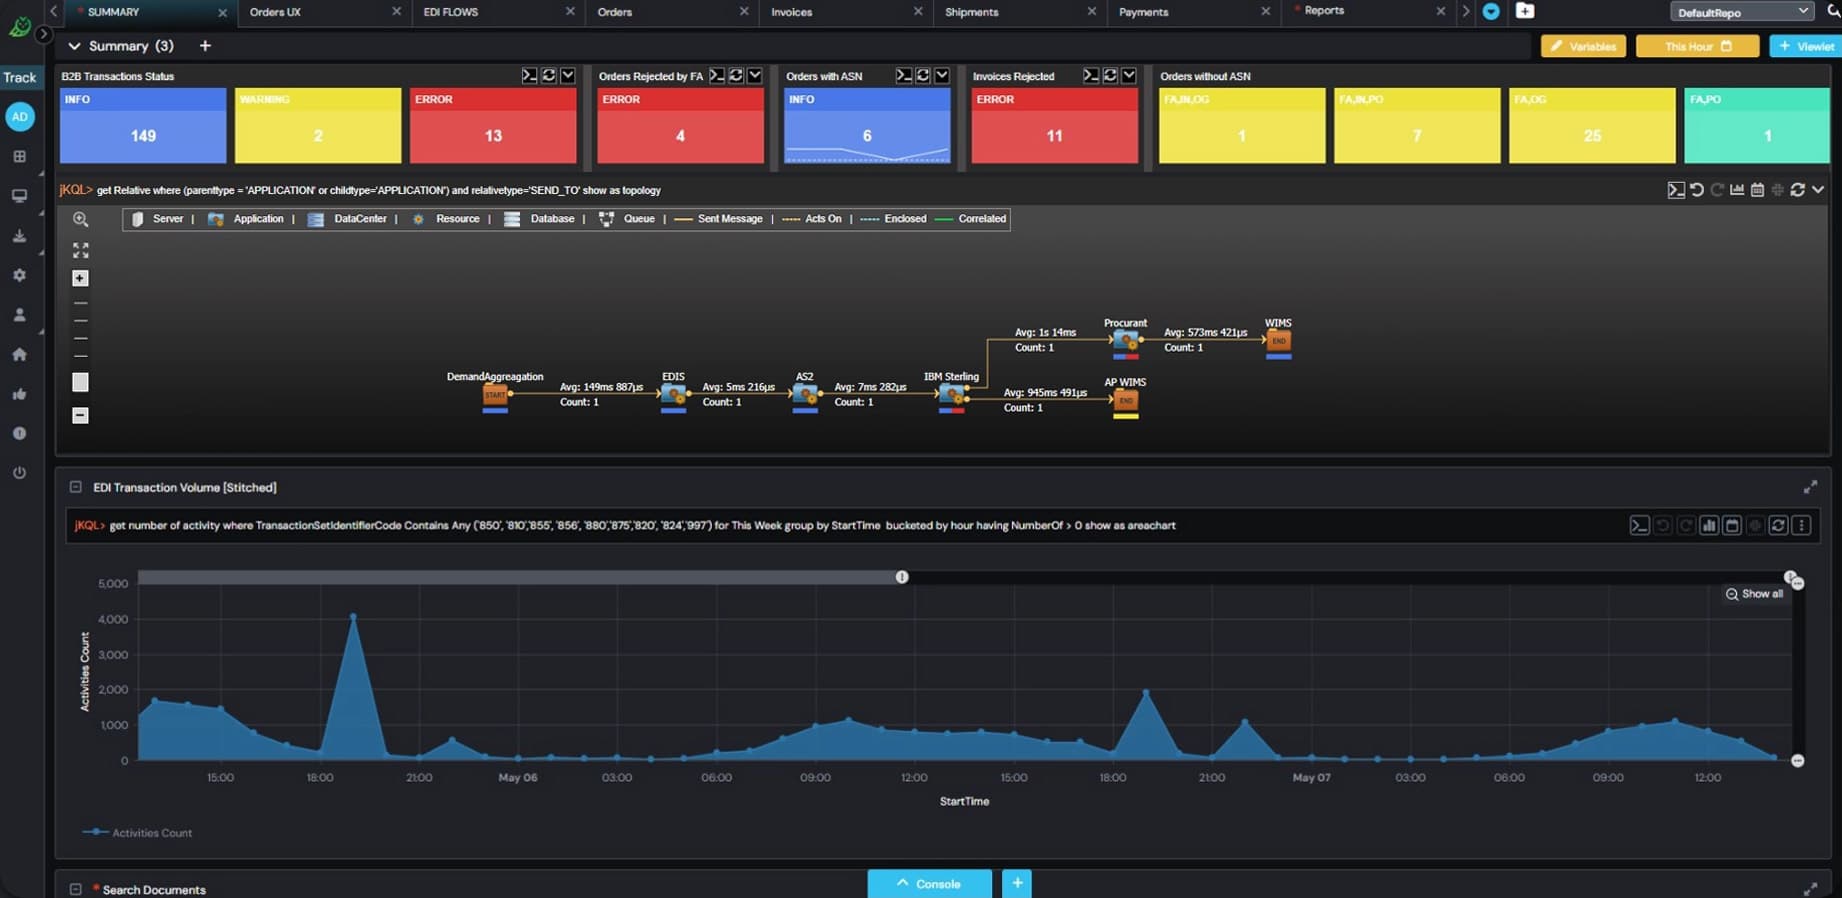This screenshot has height=898, width=1842.
Task: Close the SUMMARY tab
Action: coord(222,12)
